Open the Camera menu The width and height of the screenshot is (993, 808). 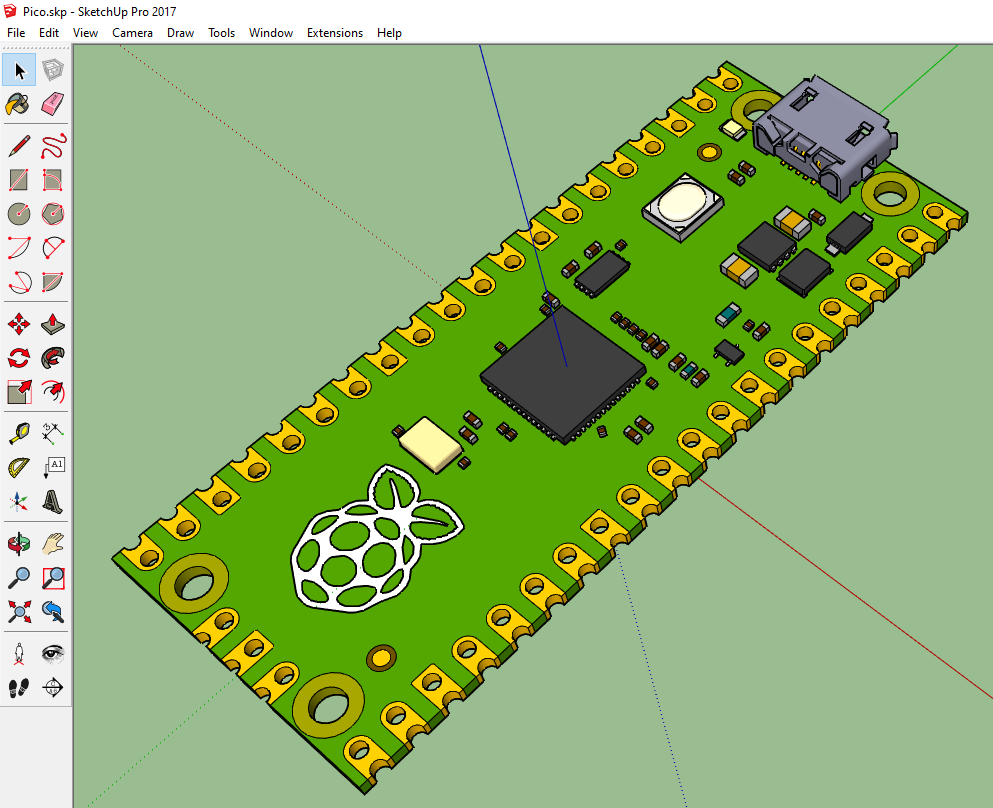pos(132,32)
